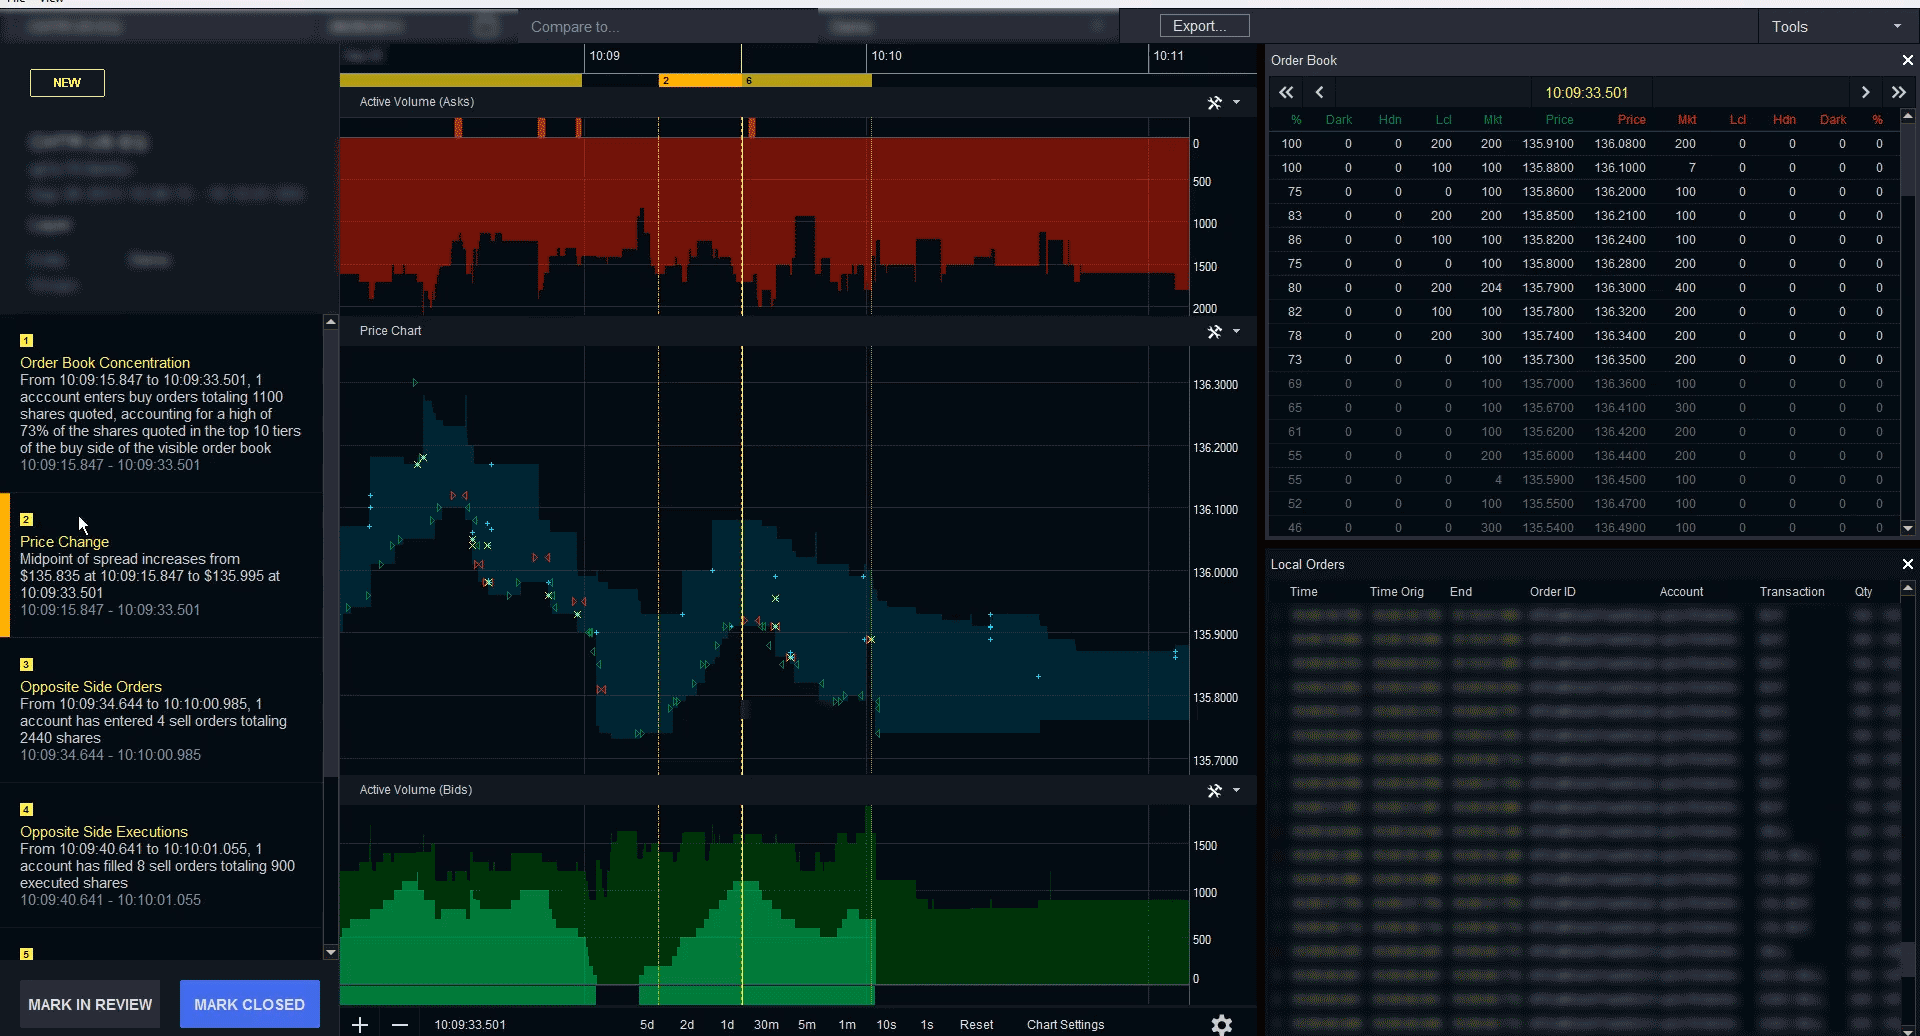Open the Active Volume (Bids) tools icon
This screenshot has height=1036, width=1920.
pyautogui.click(x=1214, y=791)
